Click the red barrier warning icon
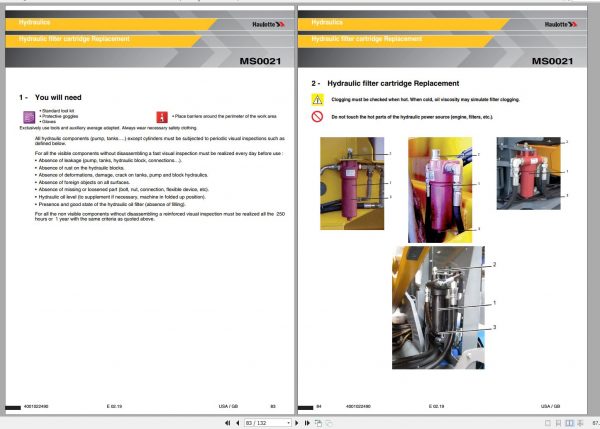The height and width of the screenshot is (429, 600). coord(162,117)
